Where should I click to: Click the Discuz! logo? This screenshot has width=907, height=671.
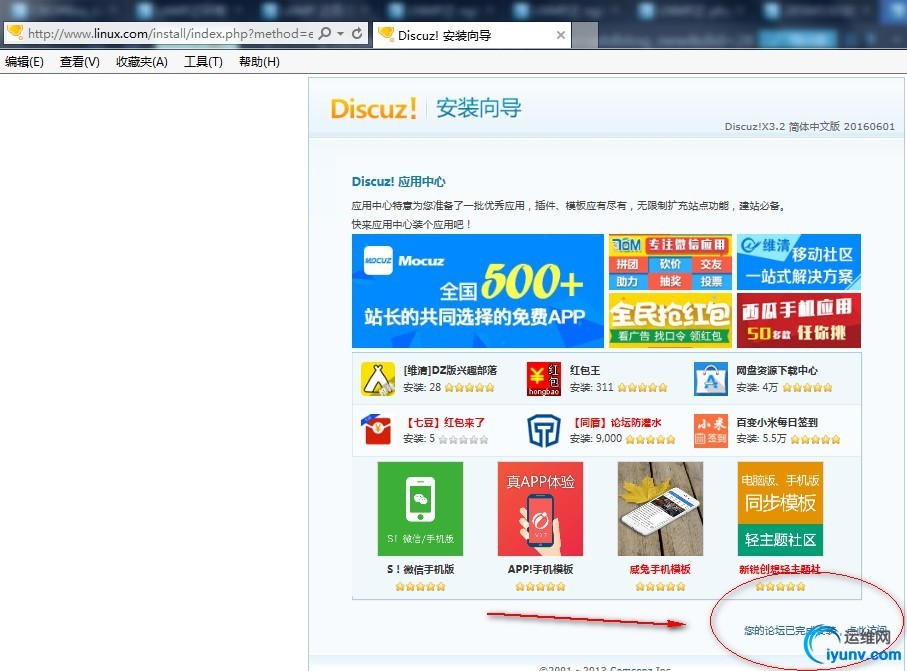tap(373, 108)
